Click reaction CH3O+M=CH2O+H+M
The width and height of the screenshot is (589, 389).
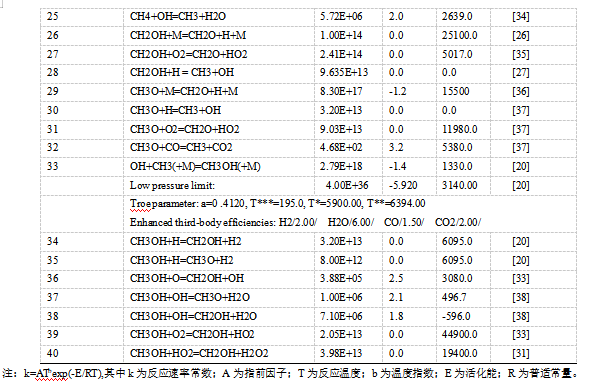[184, 91]
